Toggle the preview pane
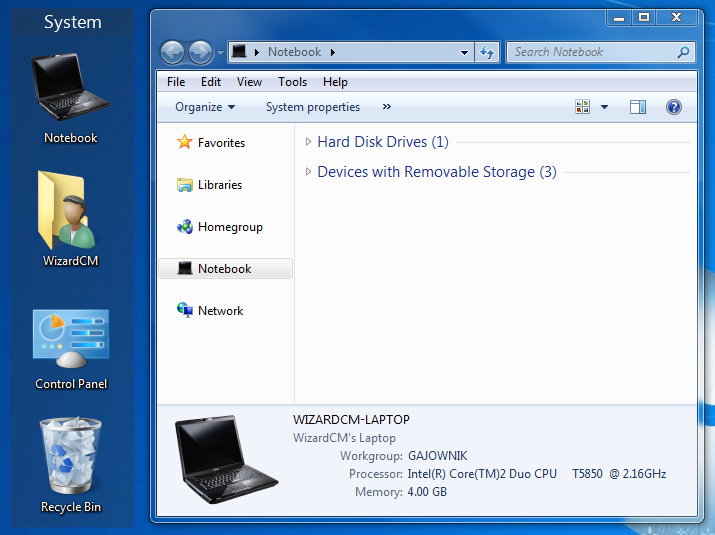The image size is (715, 535). point(637,107)
